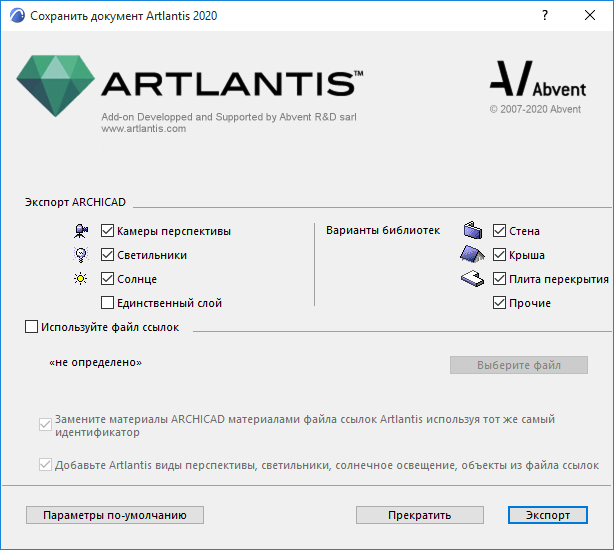Click the Замените материалы ARCHICAD greyed checkbox
The image size is (614, 550).
pyautogui.click(x=45, y=424)
